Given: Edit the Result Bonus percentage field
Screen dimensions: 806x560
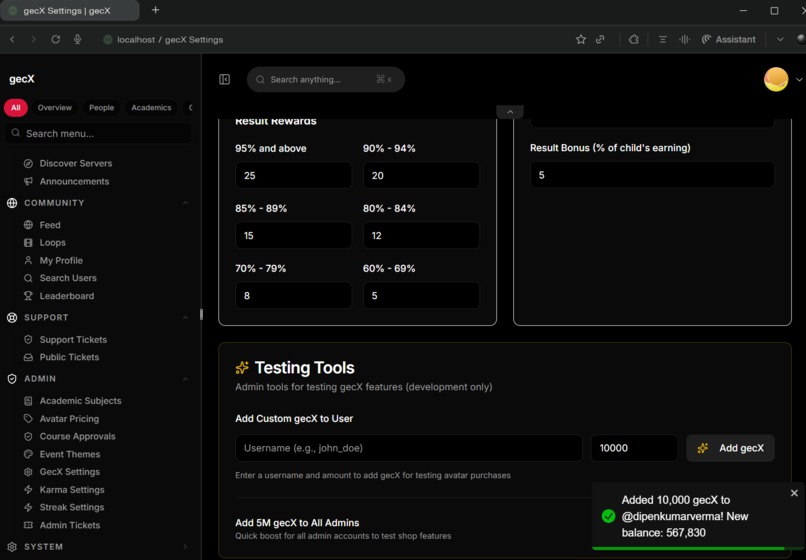Looking at the screenshot, I should point(652,175).
